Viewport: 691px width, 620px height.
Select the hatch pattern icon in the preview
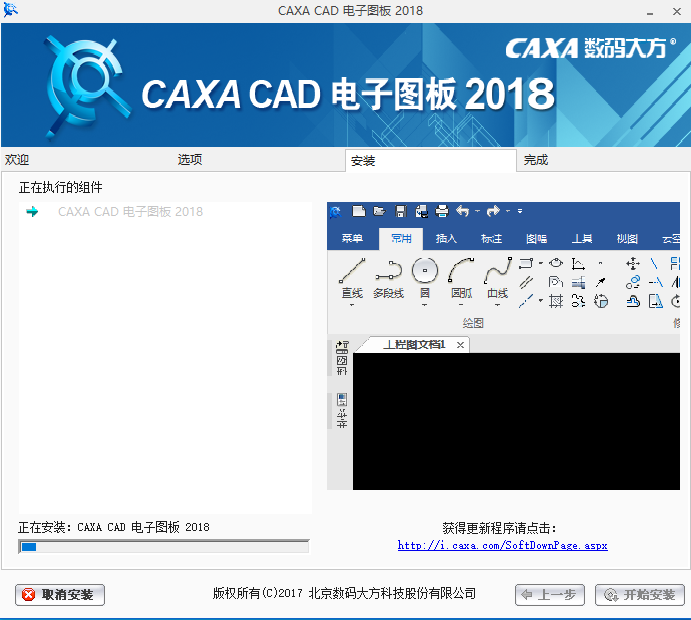556,301
